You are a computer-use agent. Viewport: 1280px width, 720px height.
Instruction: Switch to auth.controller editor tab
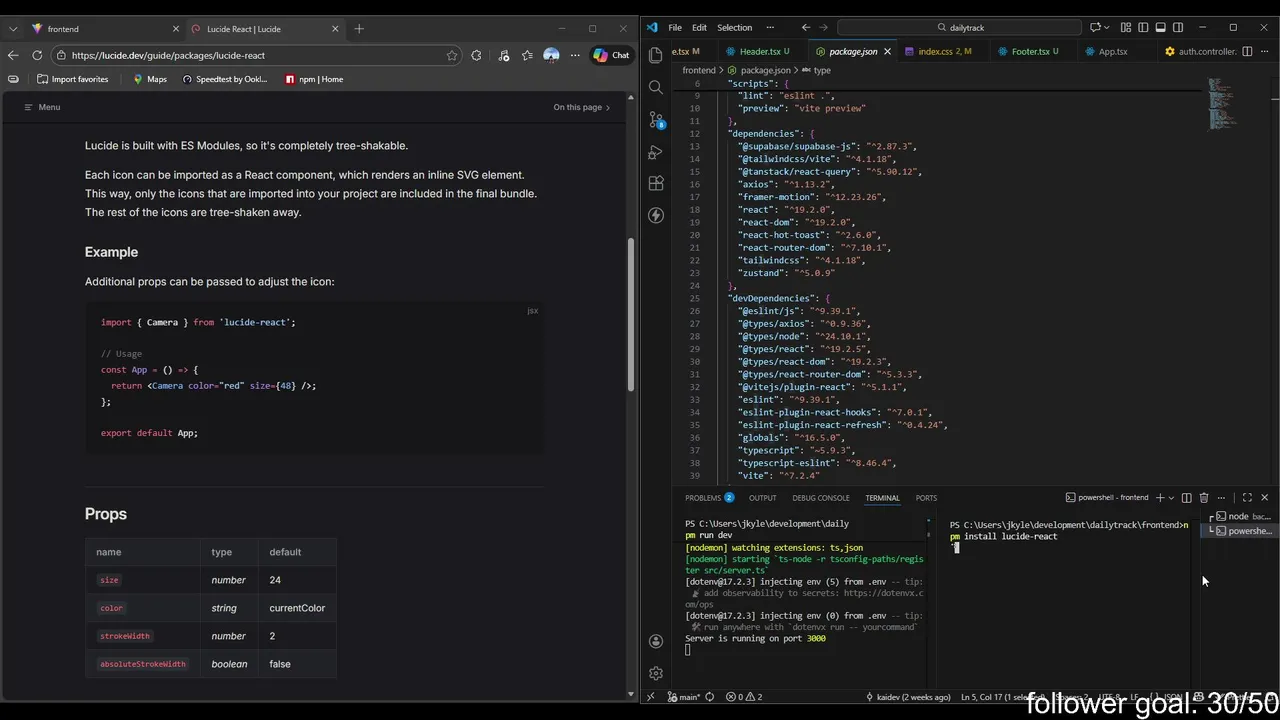[1199, 51]
